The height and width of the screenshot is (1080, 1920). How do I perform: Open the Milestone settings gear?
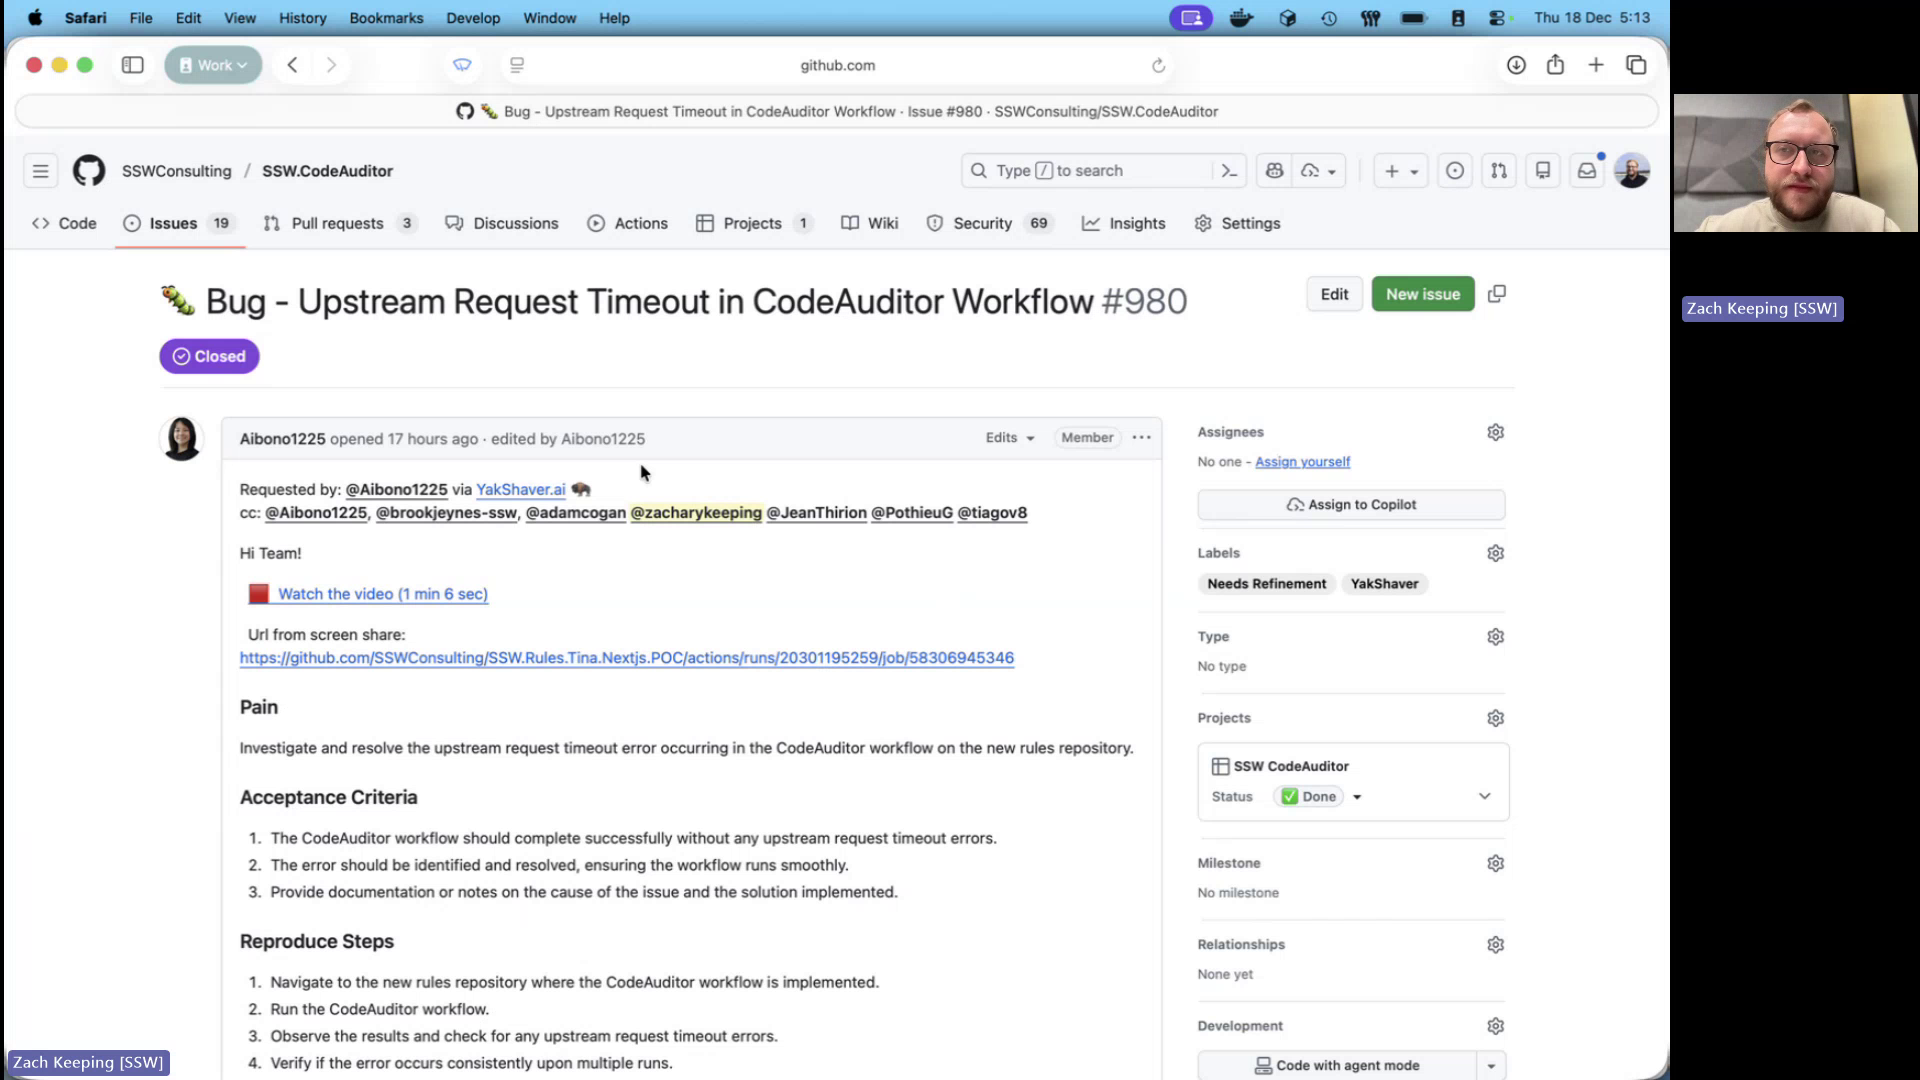point(1495,862)
